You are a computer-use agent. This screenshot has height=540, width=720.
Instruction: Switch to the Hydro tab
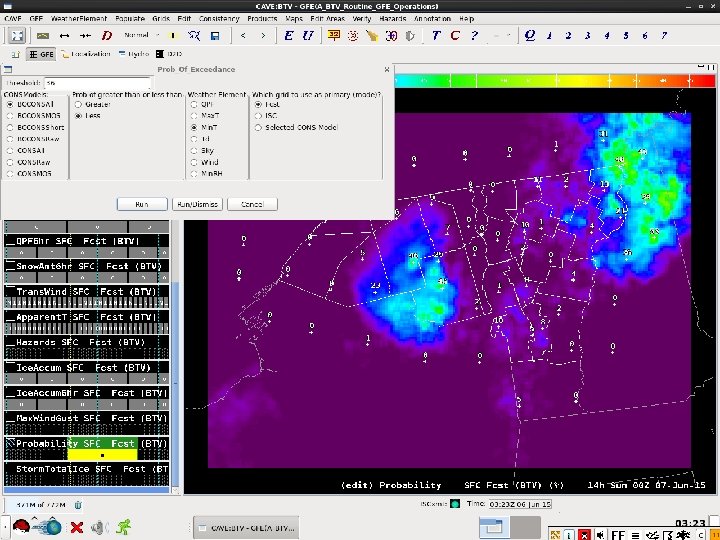coord(140,54)
